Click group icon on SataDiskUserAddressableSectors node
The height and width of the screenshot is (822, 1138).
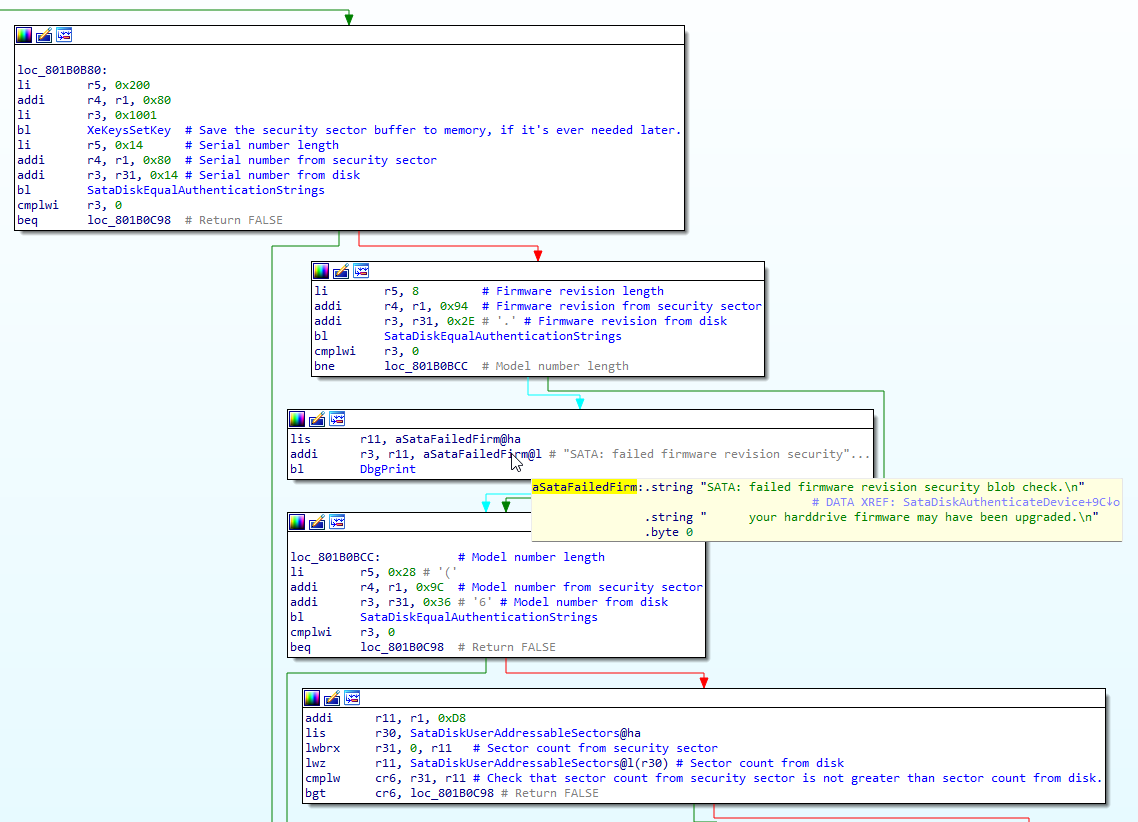pos(352,698)
